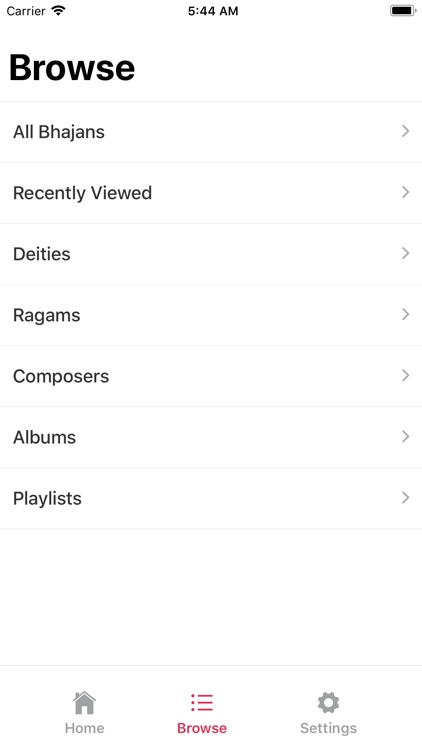
Task: Click the chevron beside All Bhajans
Action: point(406,131)
